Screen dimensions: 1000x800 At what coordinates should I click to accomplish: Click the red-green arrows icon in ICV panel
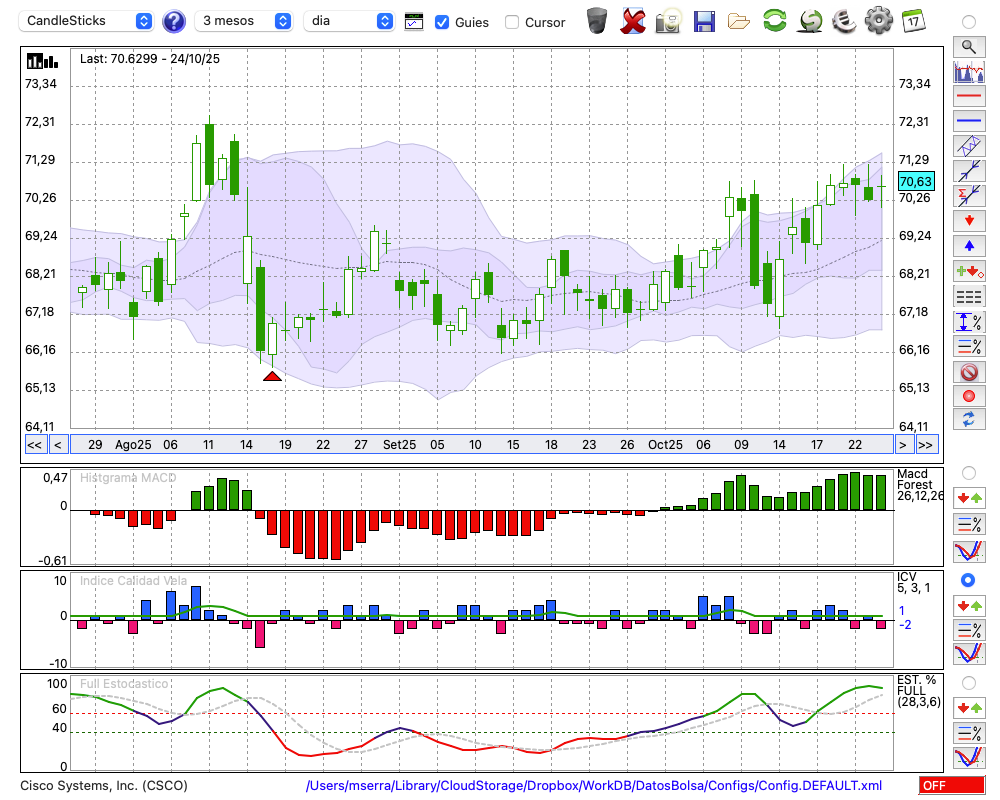point(969,605)
